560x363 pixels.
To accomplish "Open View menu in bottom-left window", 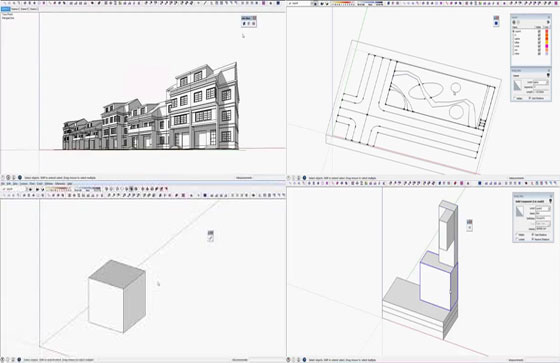I will click(15, 184).
